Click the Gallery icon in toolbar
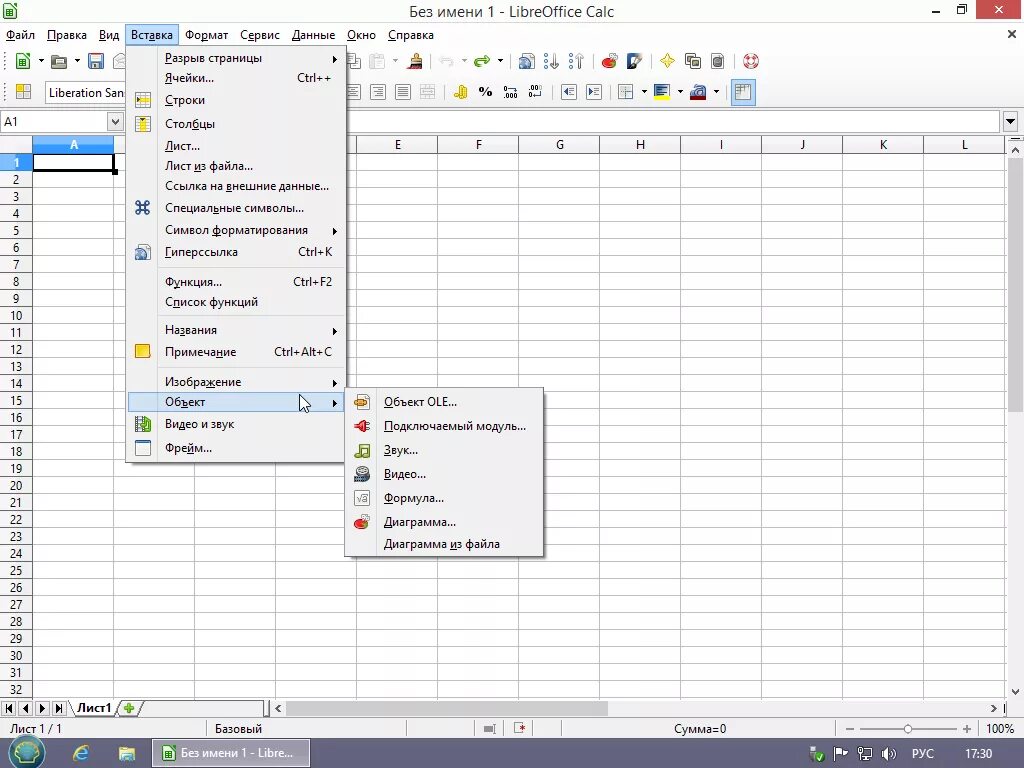This screenshot has height=768, width=1024. point(692,61)
